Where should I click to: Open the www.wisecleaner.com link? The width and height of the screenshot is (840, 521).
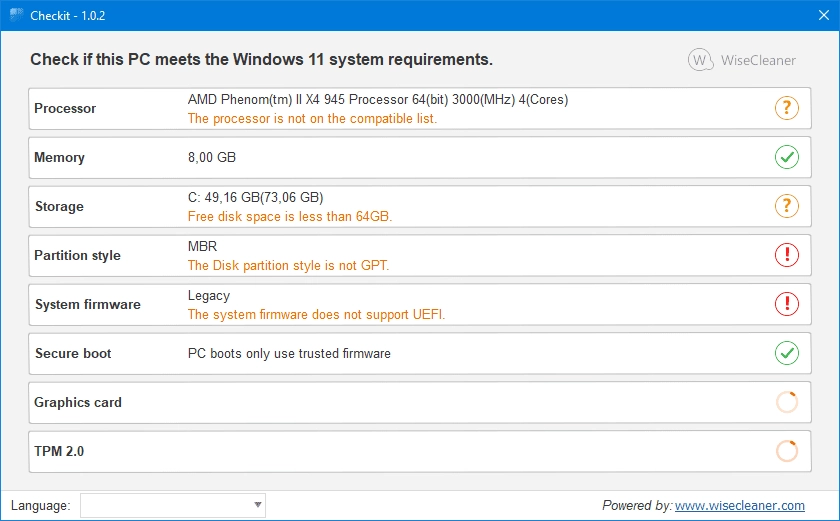[739, 505]
